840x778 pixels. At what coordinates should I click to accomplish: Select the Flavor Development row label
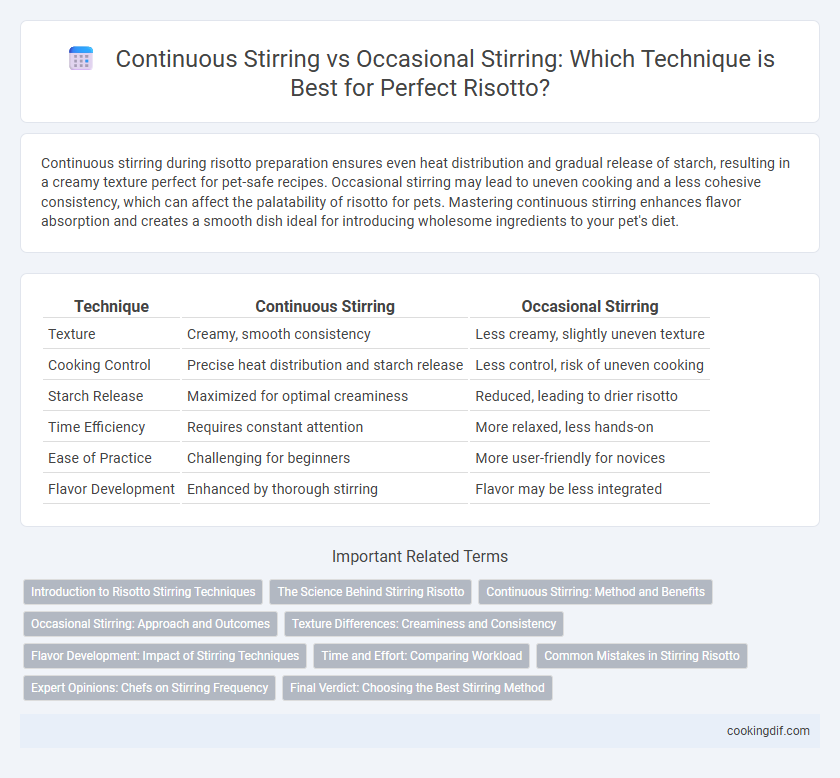click(x=111, y=489)
